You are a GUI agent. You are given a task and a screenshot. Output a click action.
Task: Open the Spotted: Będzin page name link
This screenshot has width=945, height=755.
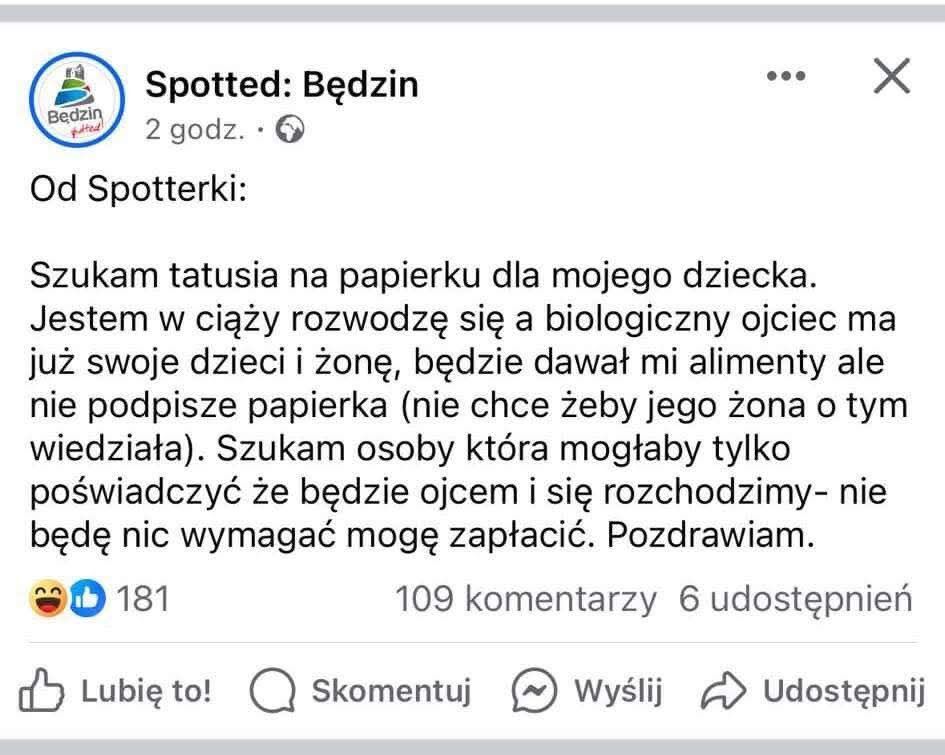pos(282,85)
